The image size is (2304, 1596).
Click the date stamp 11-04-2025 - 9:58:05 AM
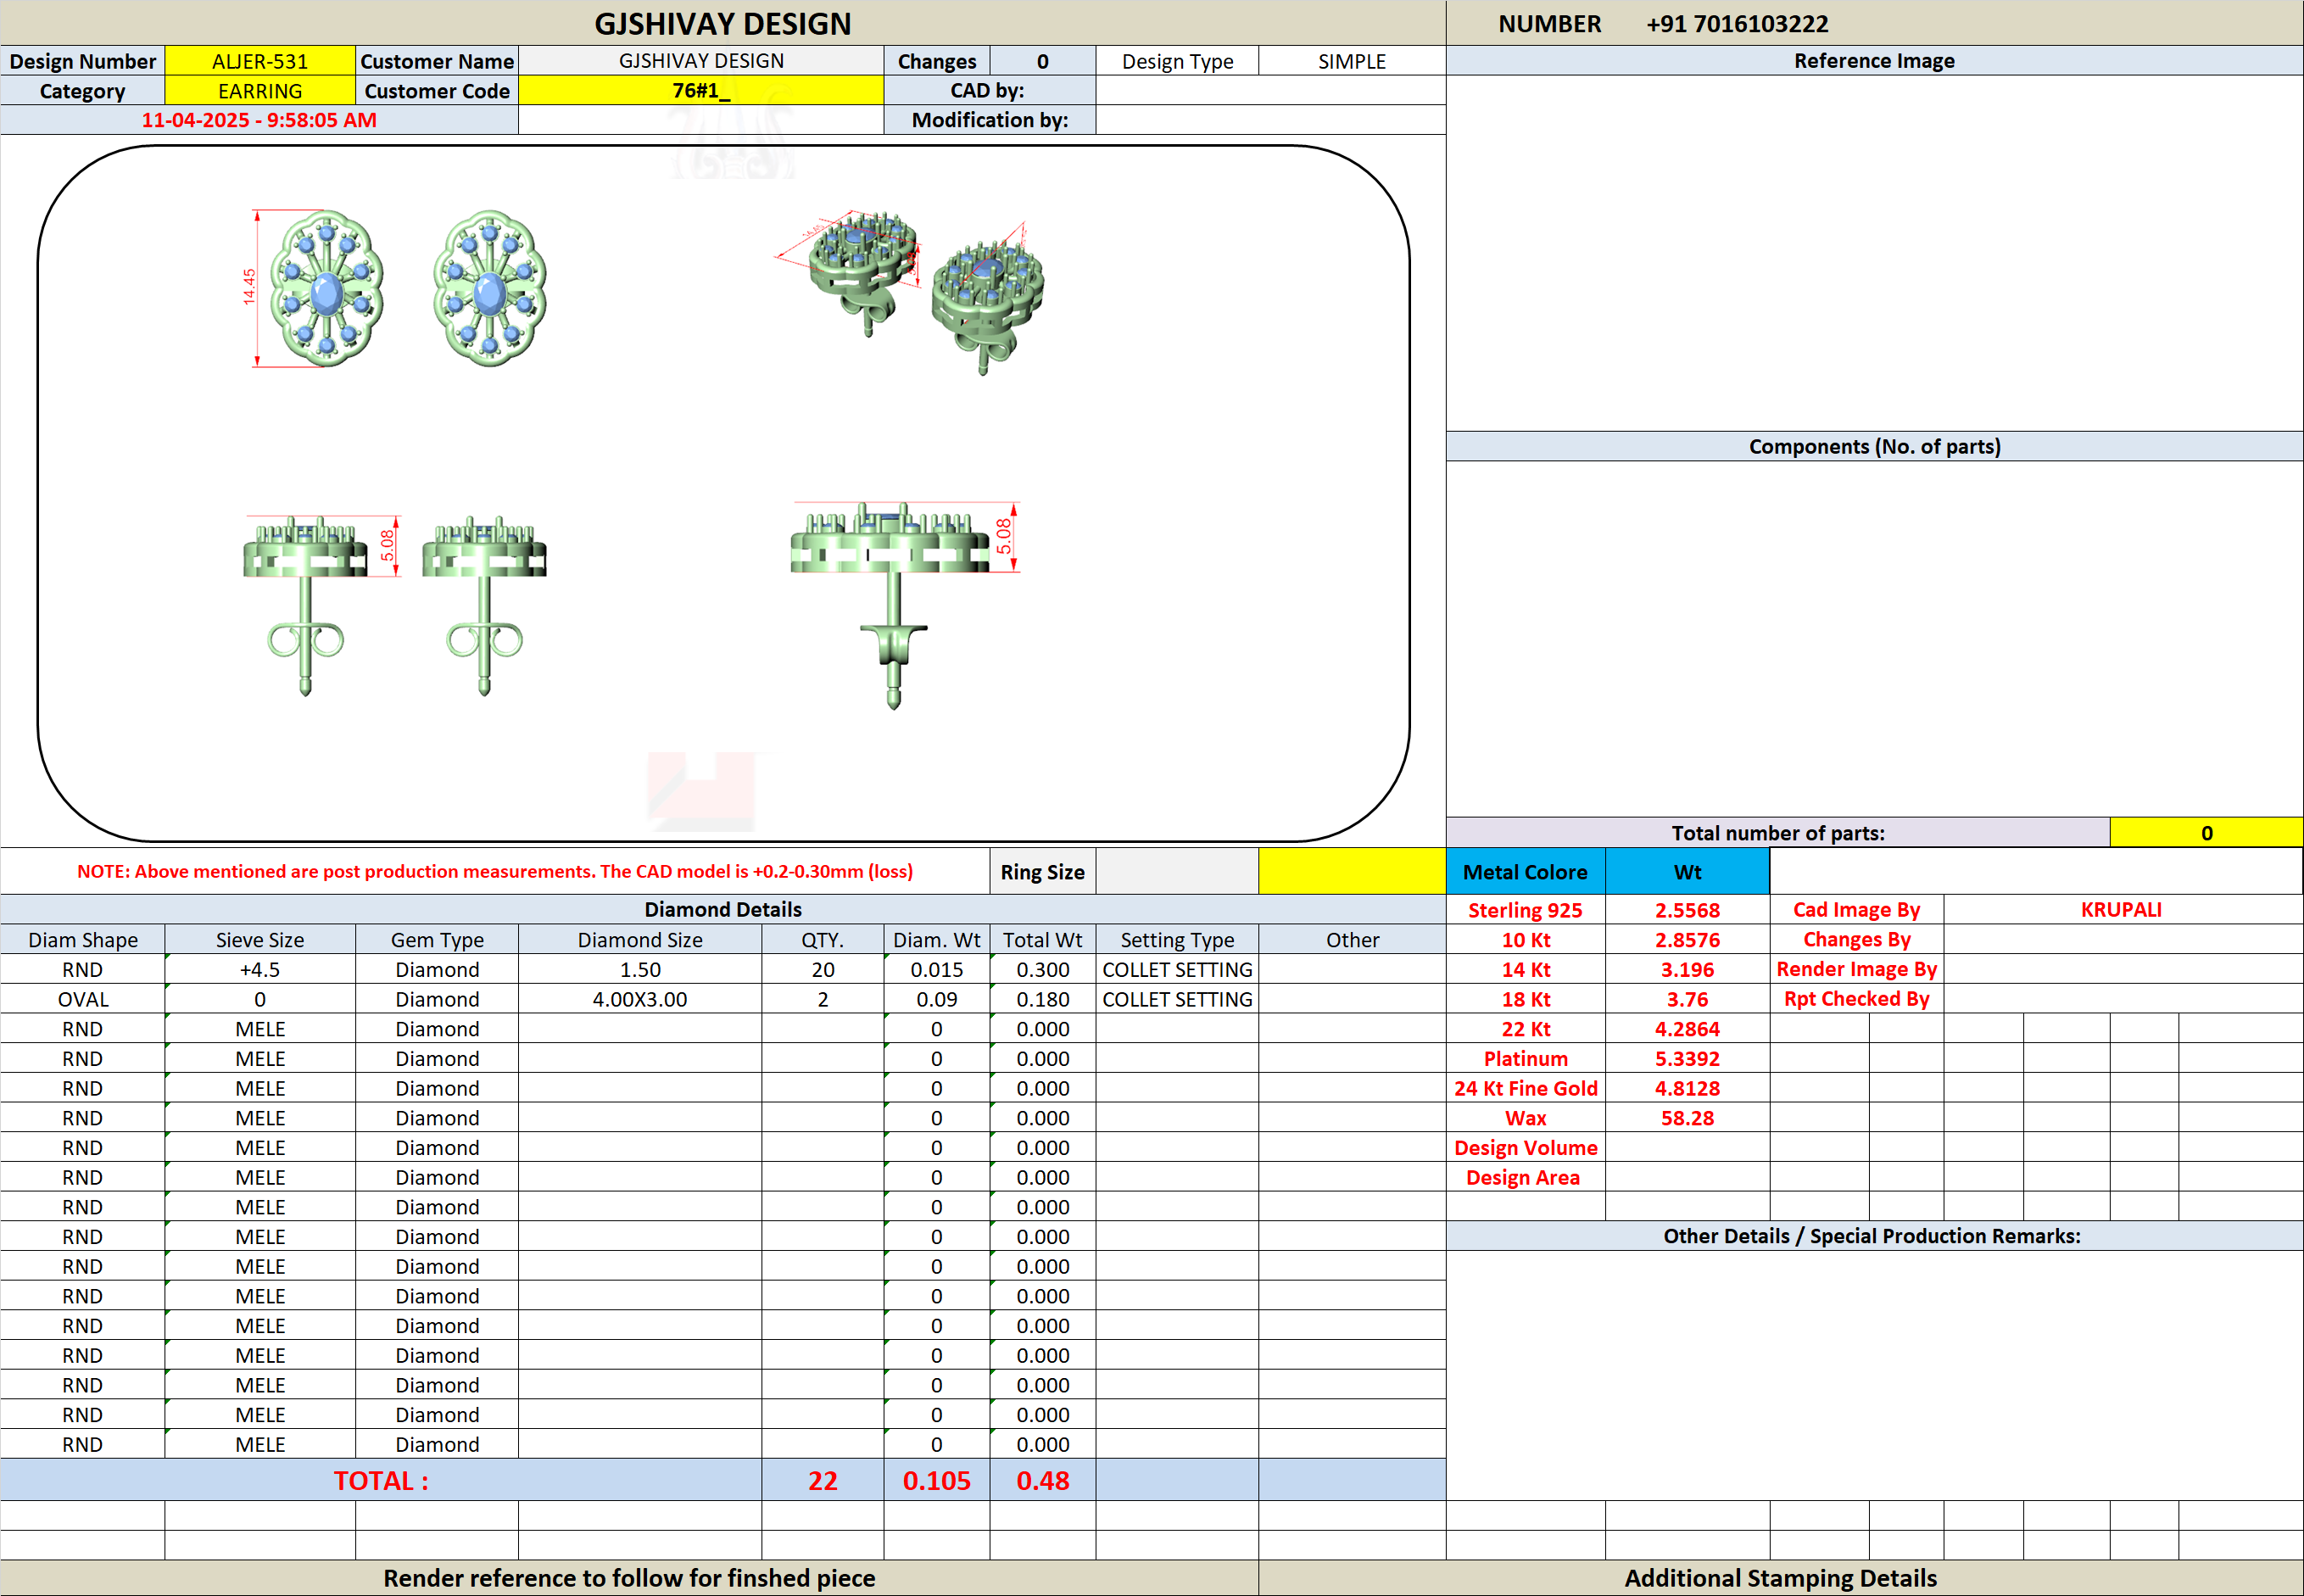pos(259,120)
